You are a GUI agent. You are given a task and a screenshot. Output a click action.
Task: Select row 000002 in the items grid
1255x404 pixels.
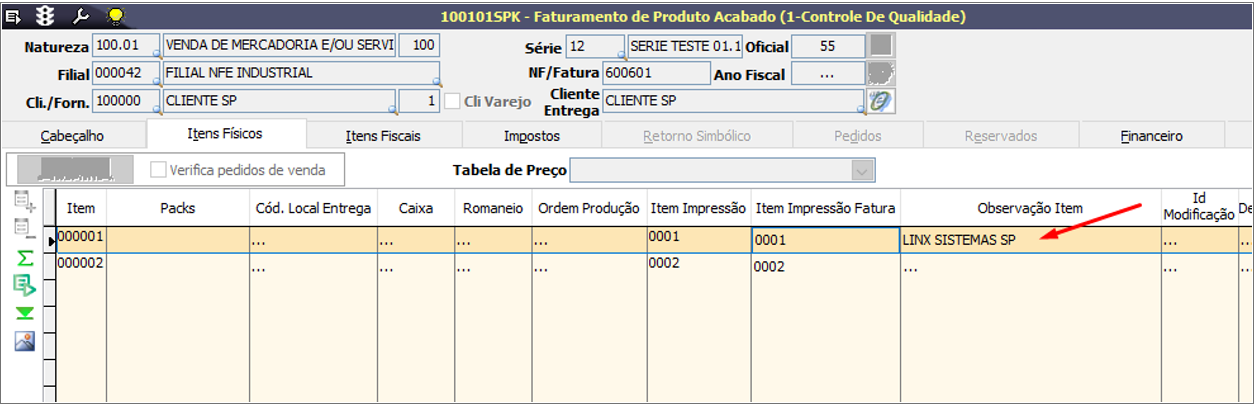80,262
